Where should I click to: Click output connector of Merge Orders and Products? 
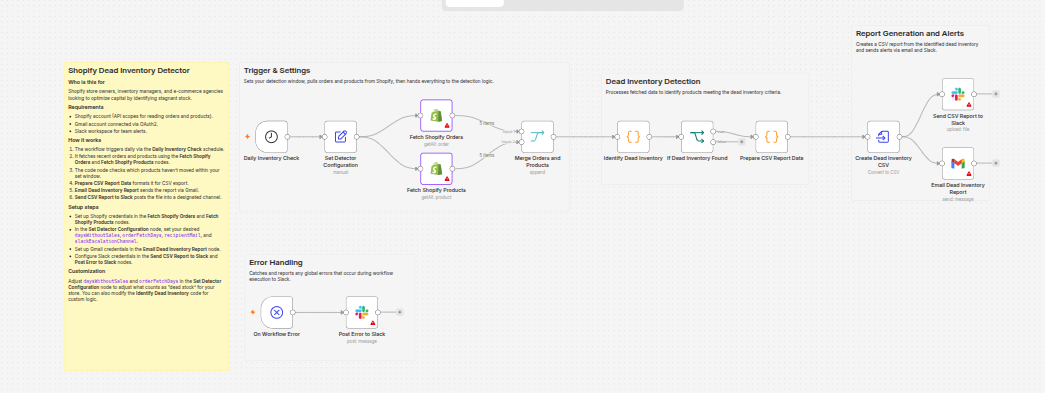tap(555, 137)
